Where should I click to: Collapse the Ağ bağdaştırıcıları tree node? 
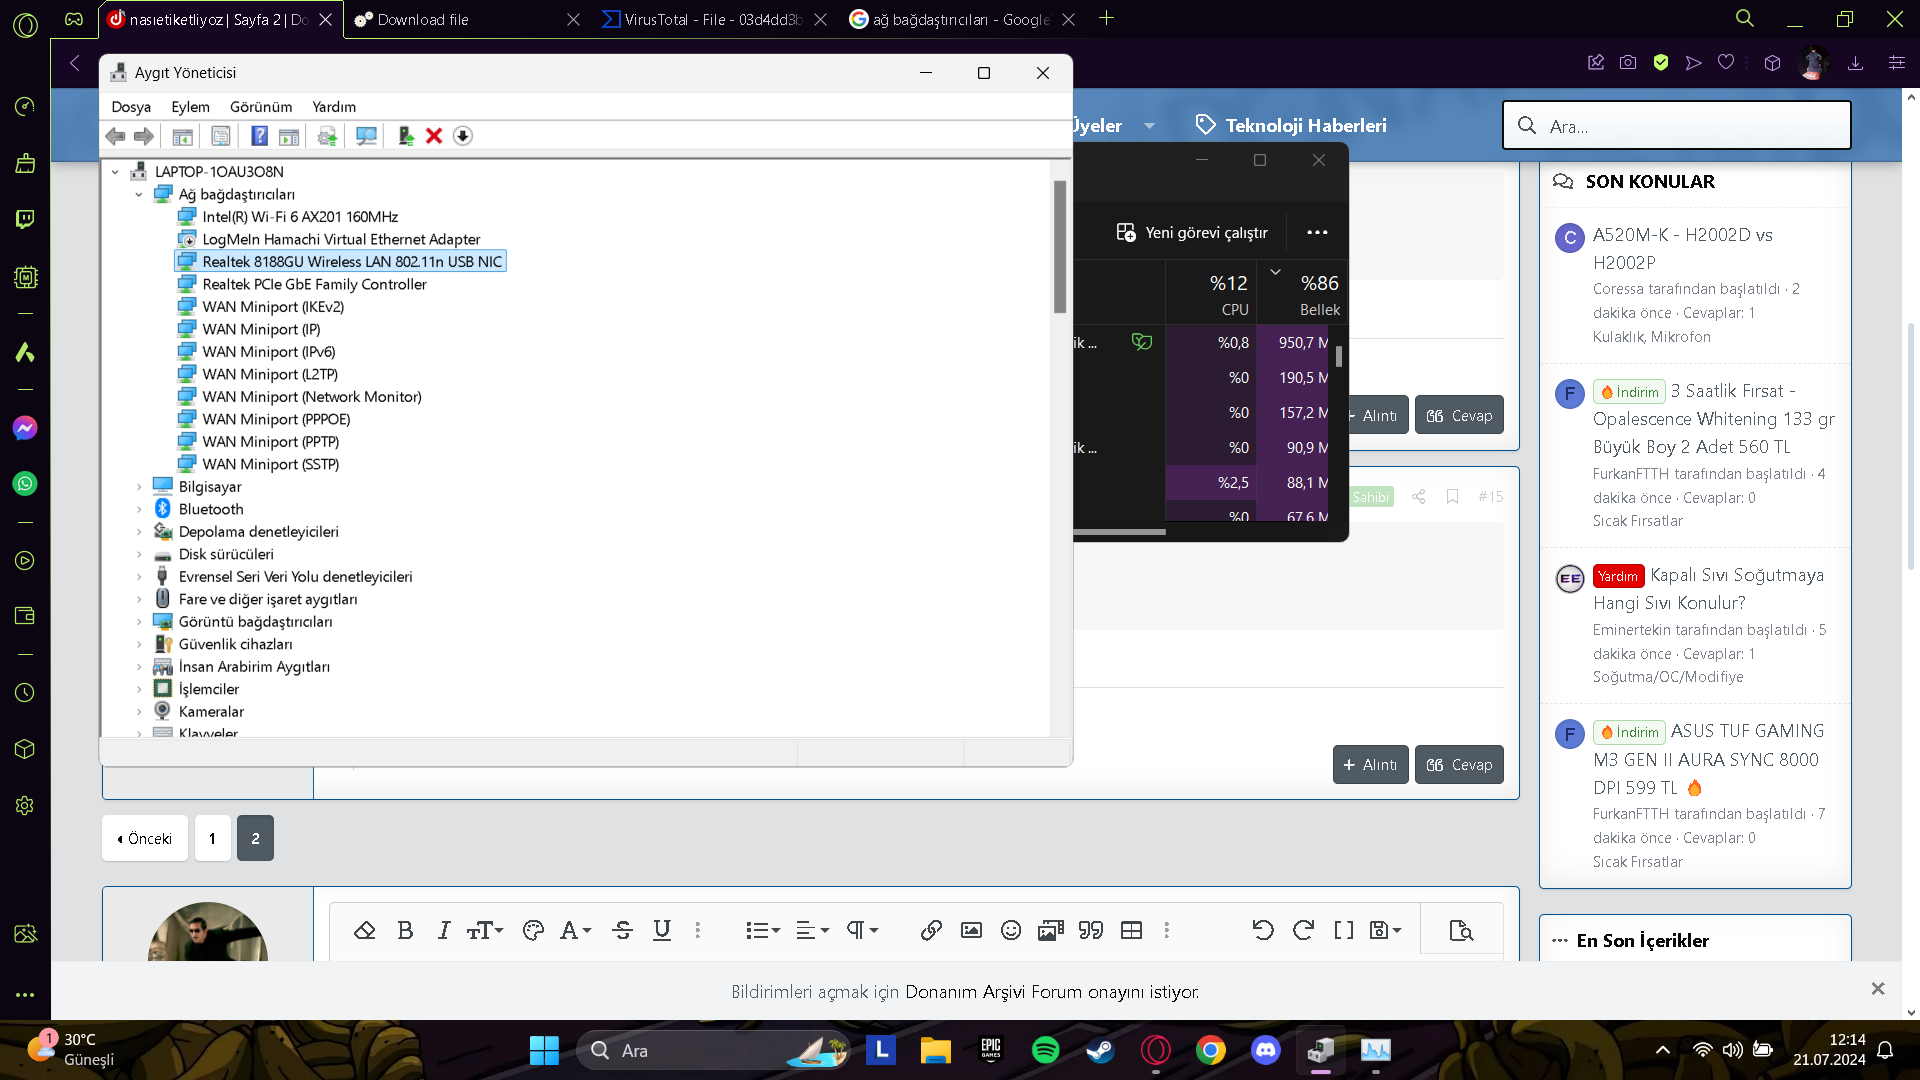(x=139, y=195)
